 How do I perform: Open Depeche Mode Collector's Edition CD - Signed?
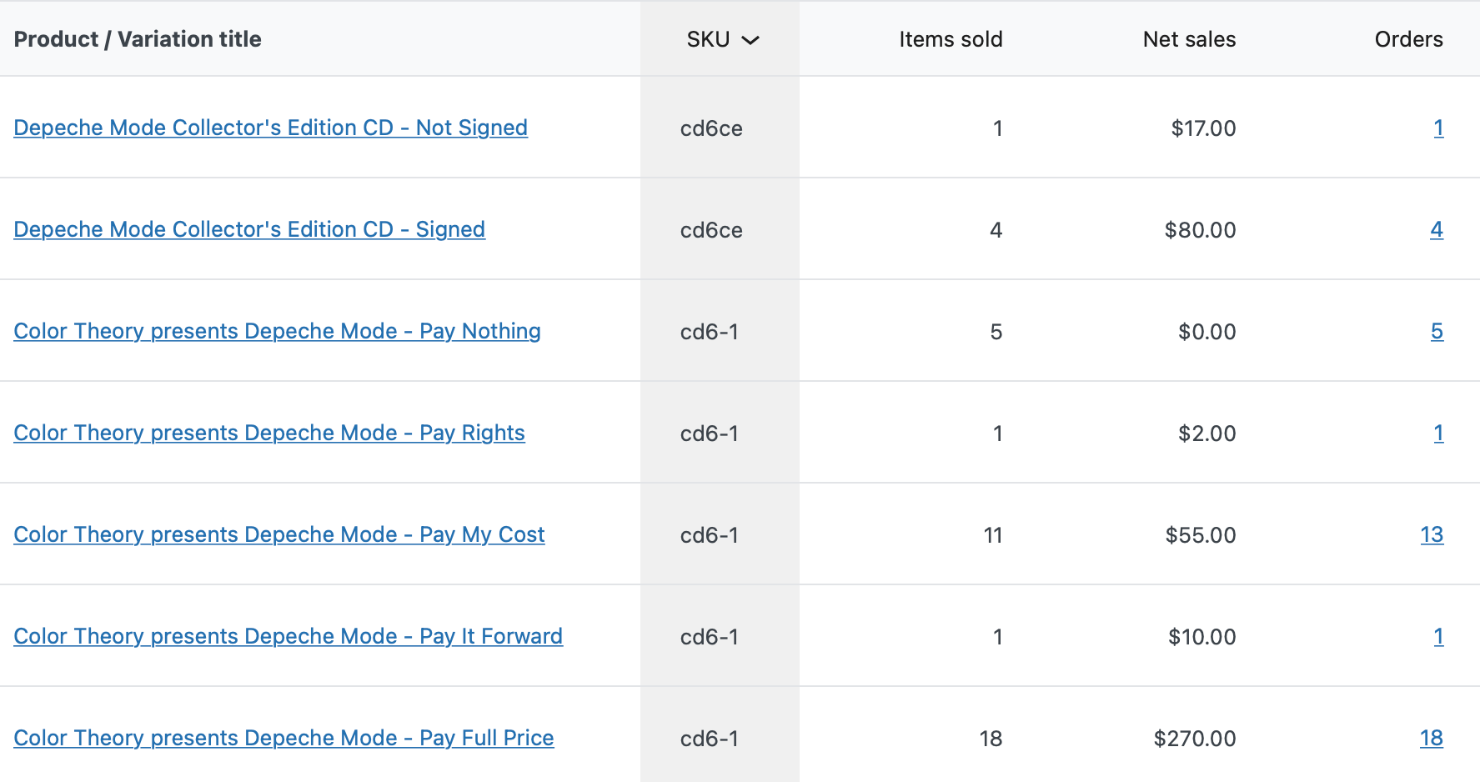pyautogui.click(x=249, y=230)
